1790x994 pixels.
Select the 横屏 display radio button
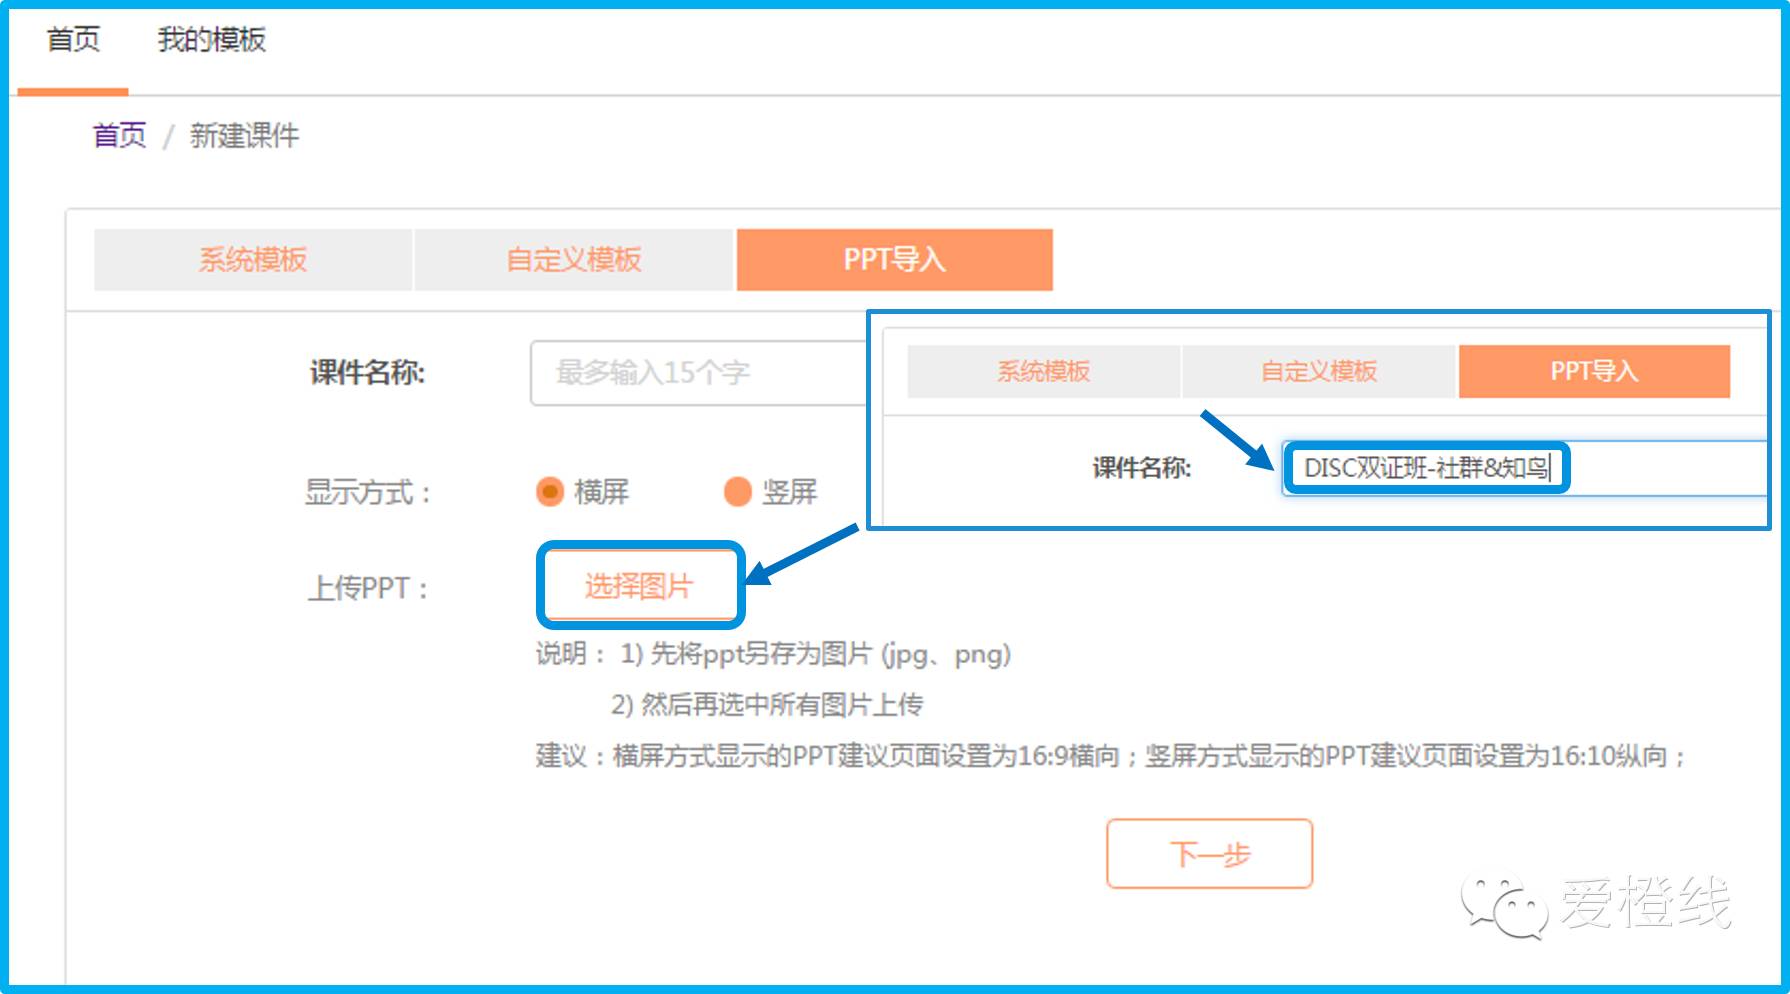click(550, 492)
